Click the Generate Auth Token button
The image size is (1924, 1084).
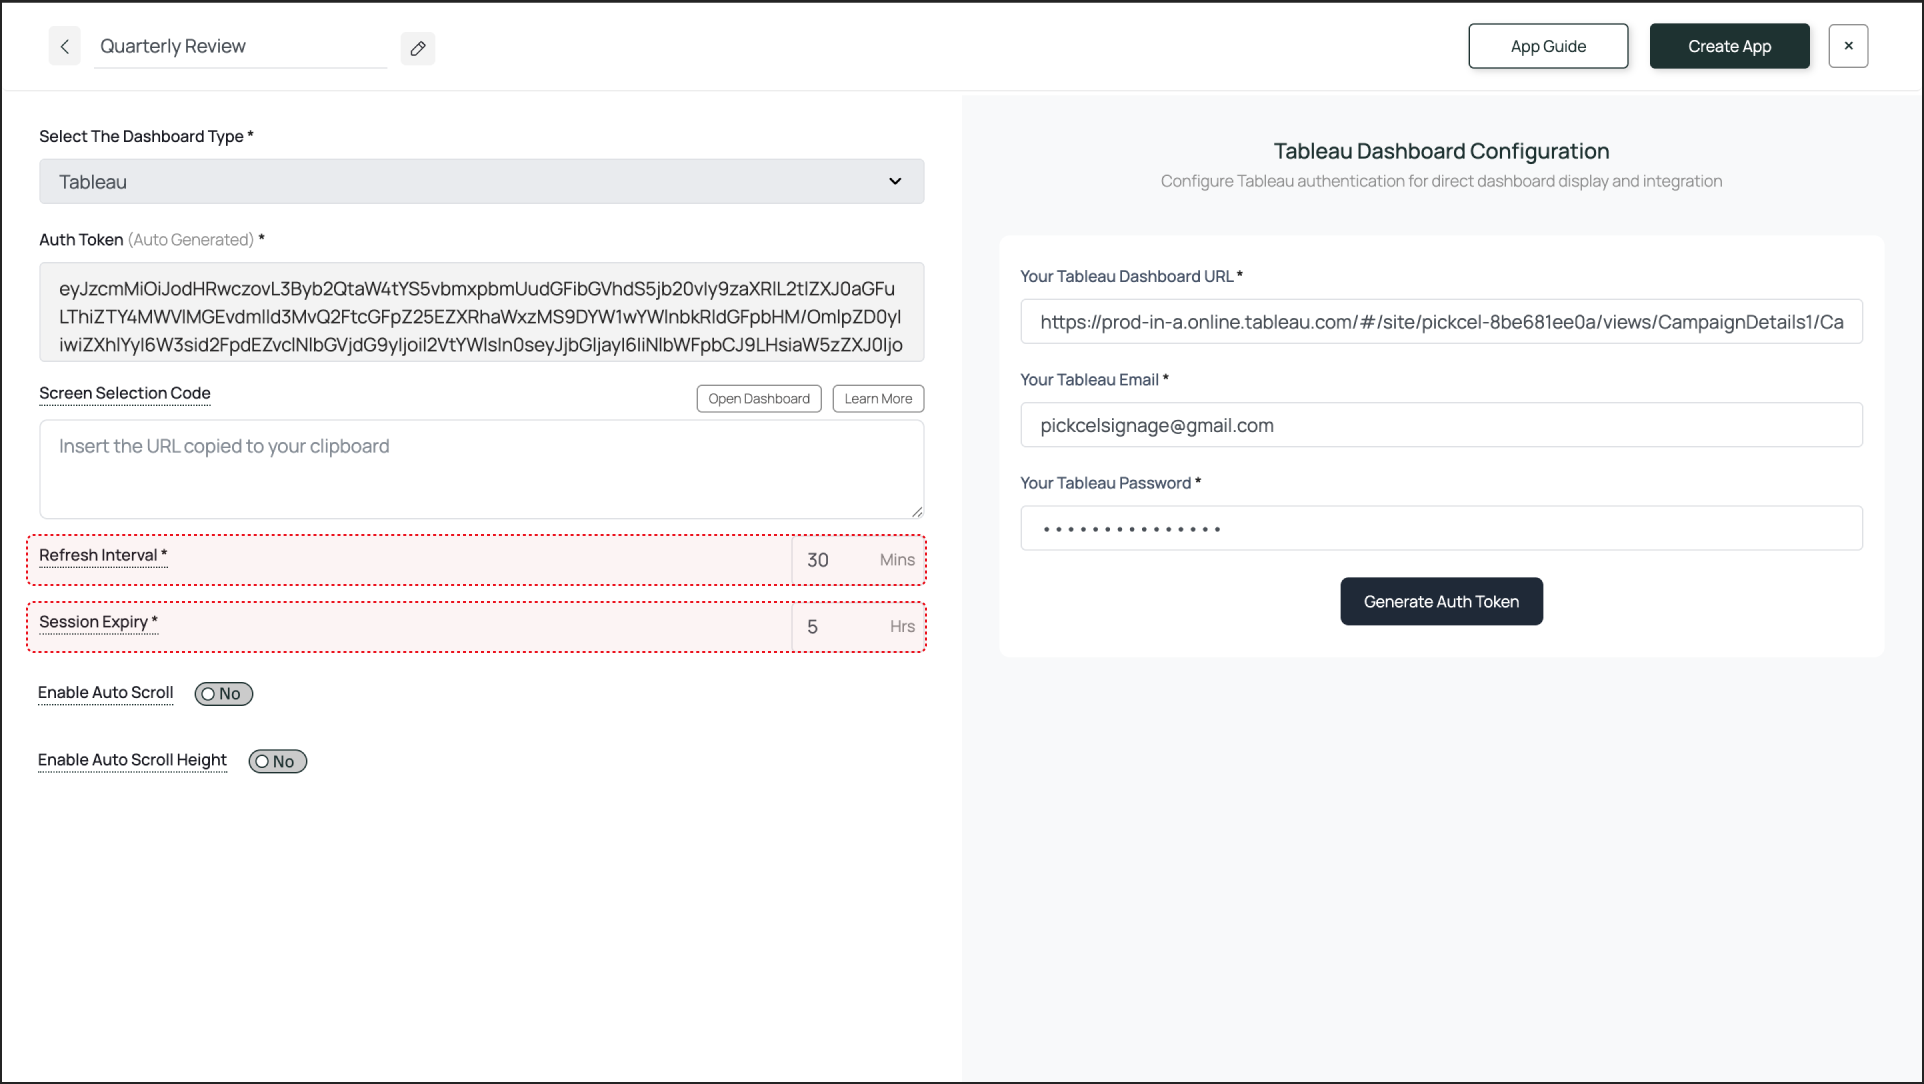coord(1440,602)
